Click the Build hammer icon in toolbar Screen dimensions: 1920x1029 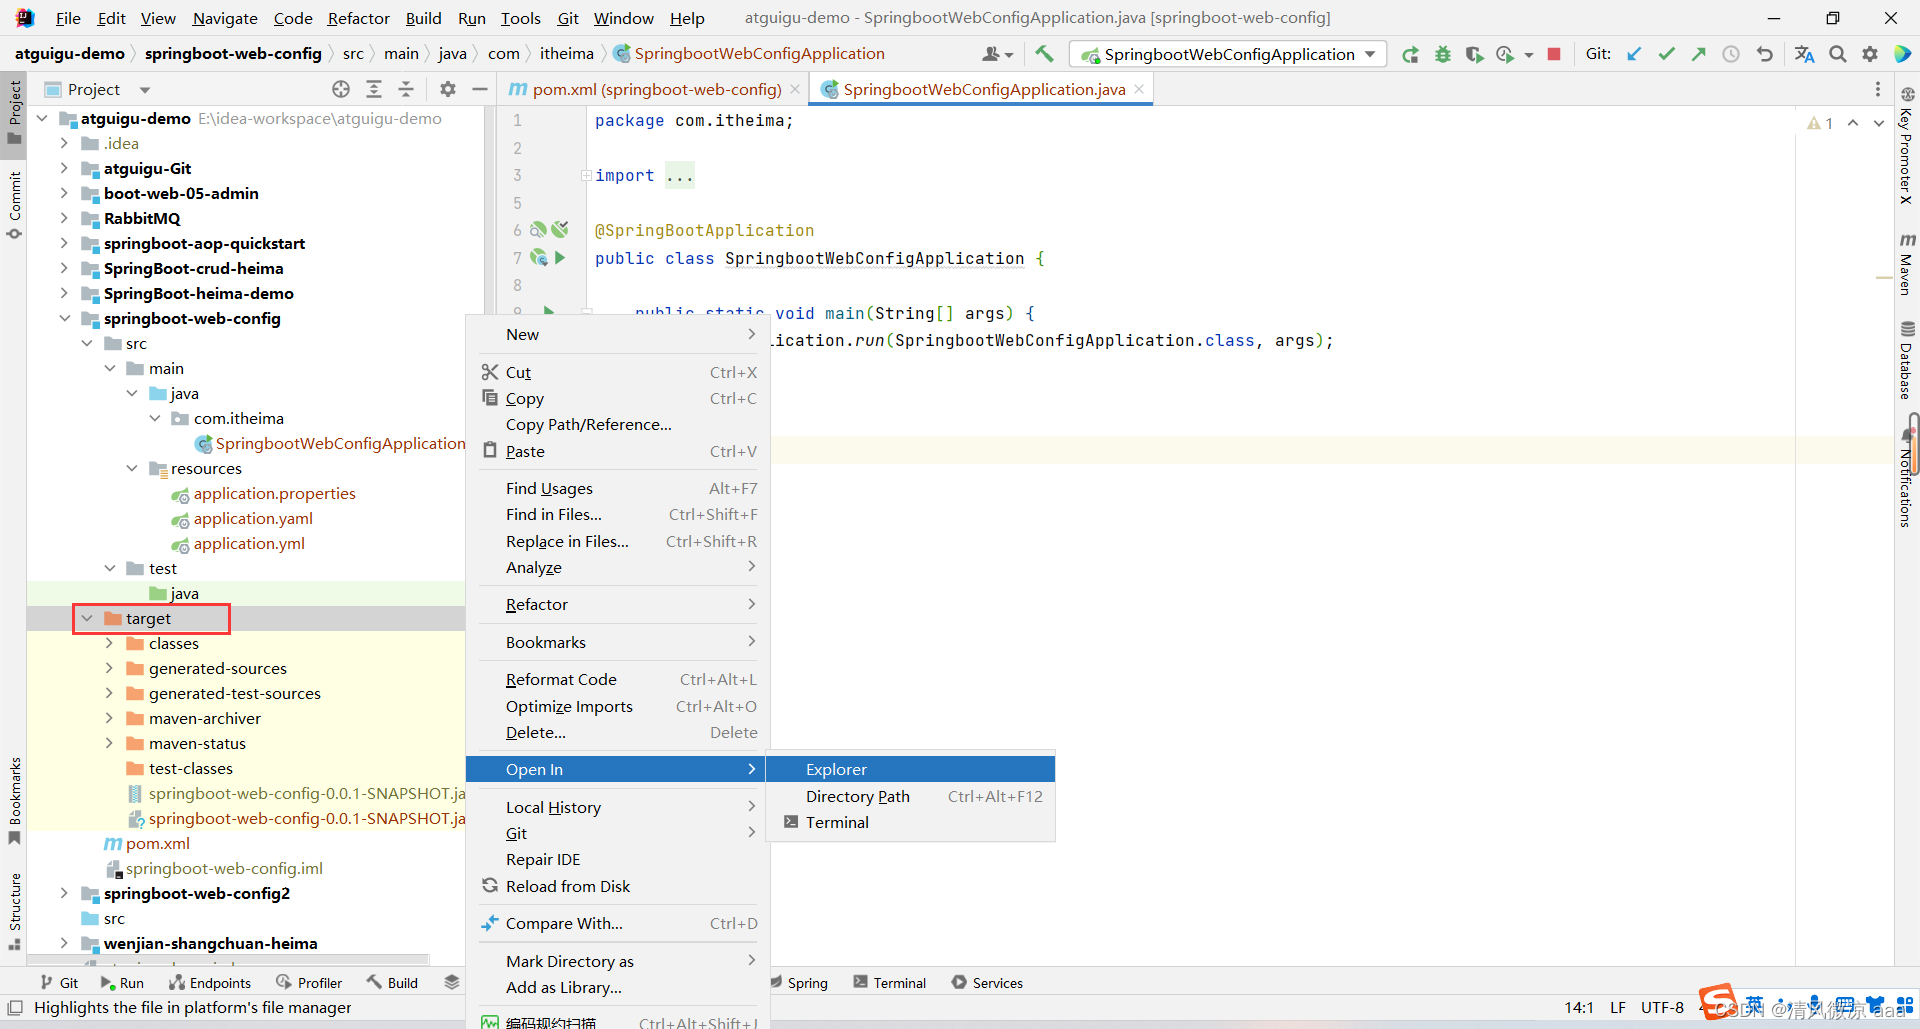coord(1044,54)
